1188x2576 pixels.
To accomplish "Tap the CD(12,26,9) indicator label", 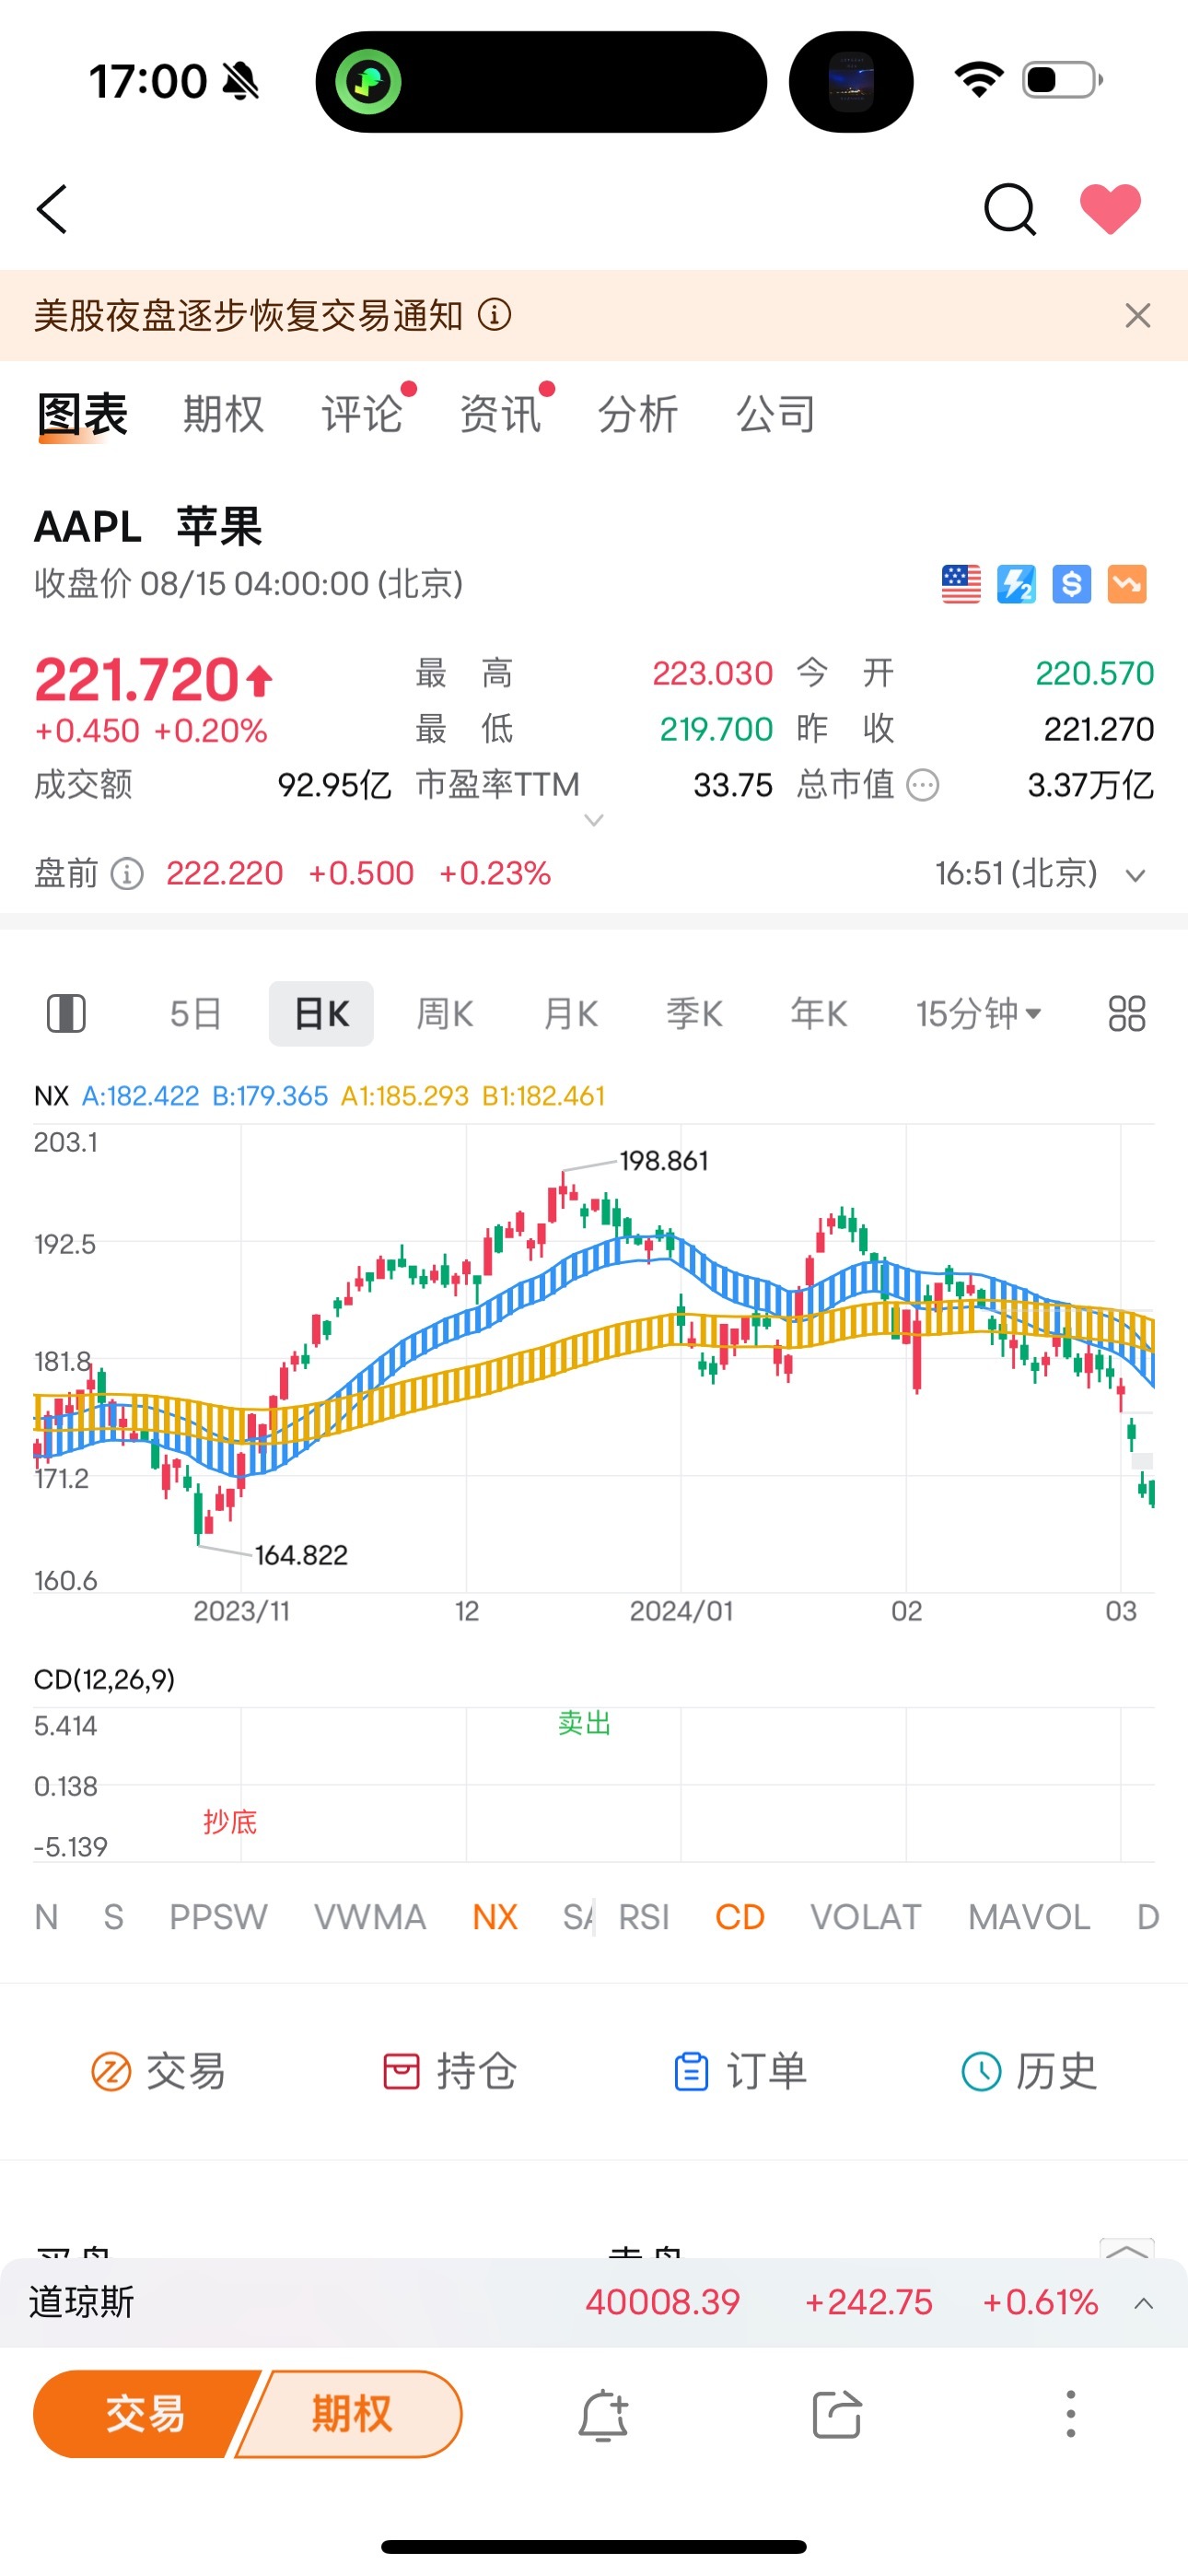I will [104, 1679].
